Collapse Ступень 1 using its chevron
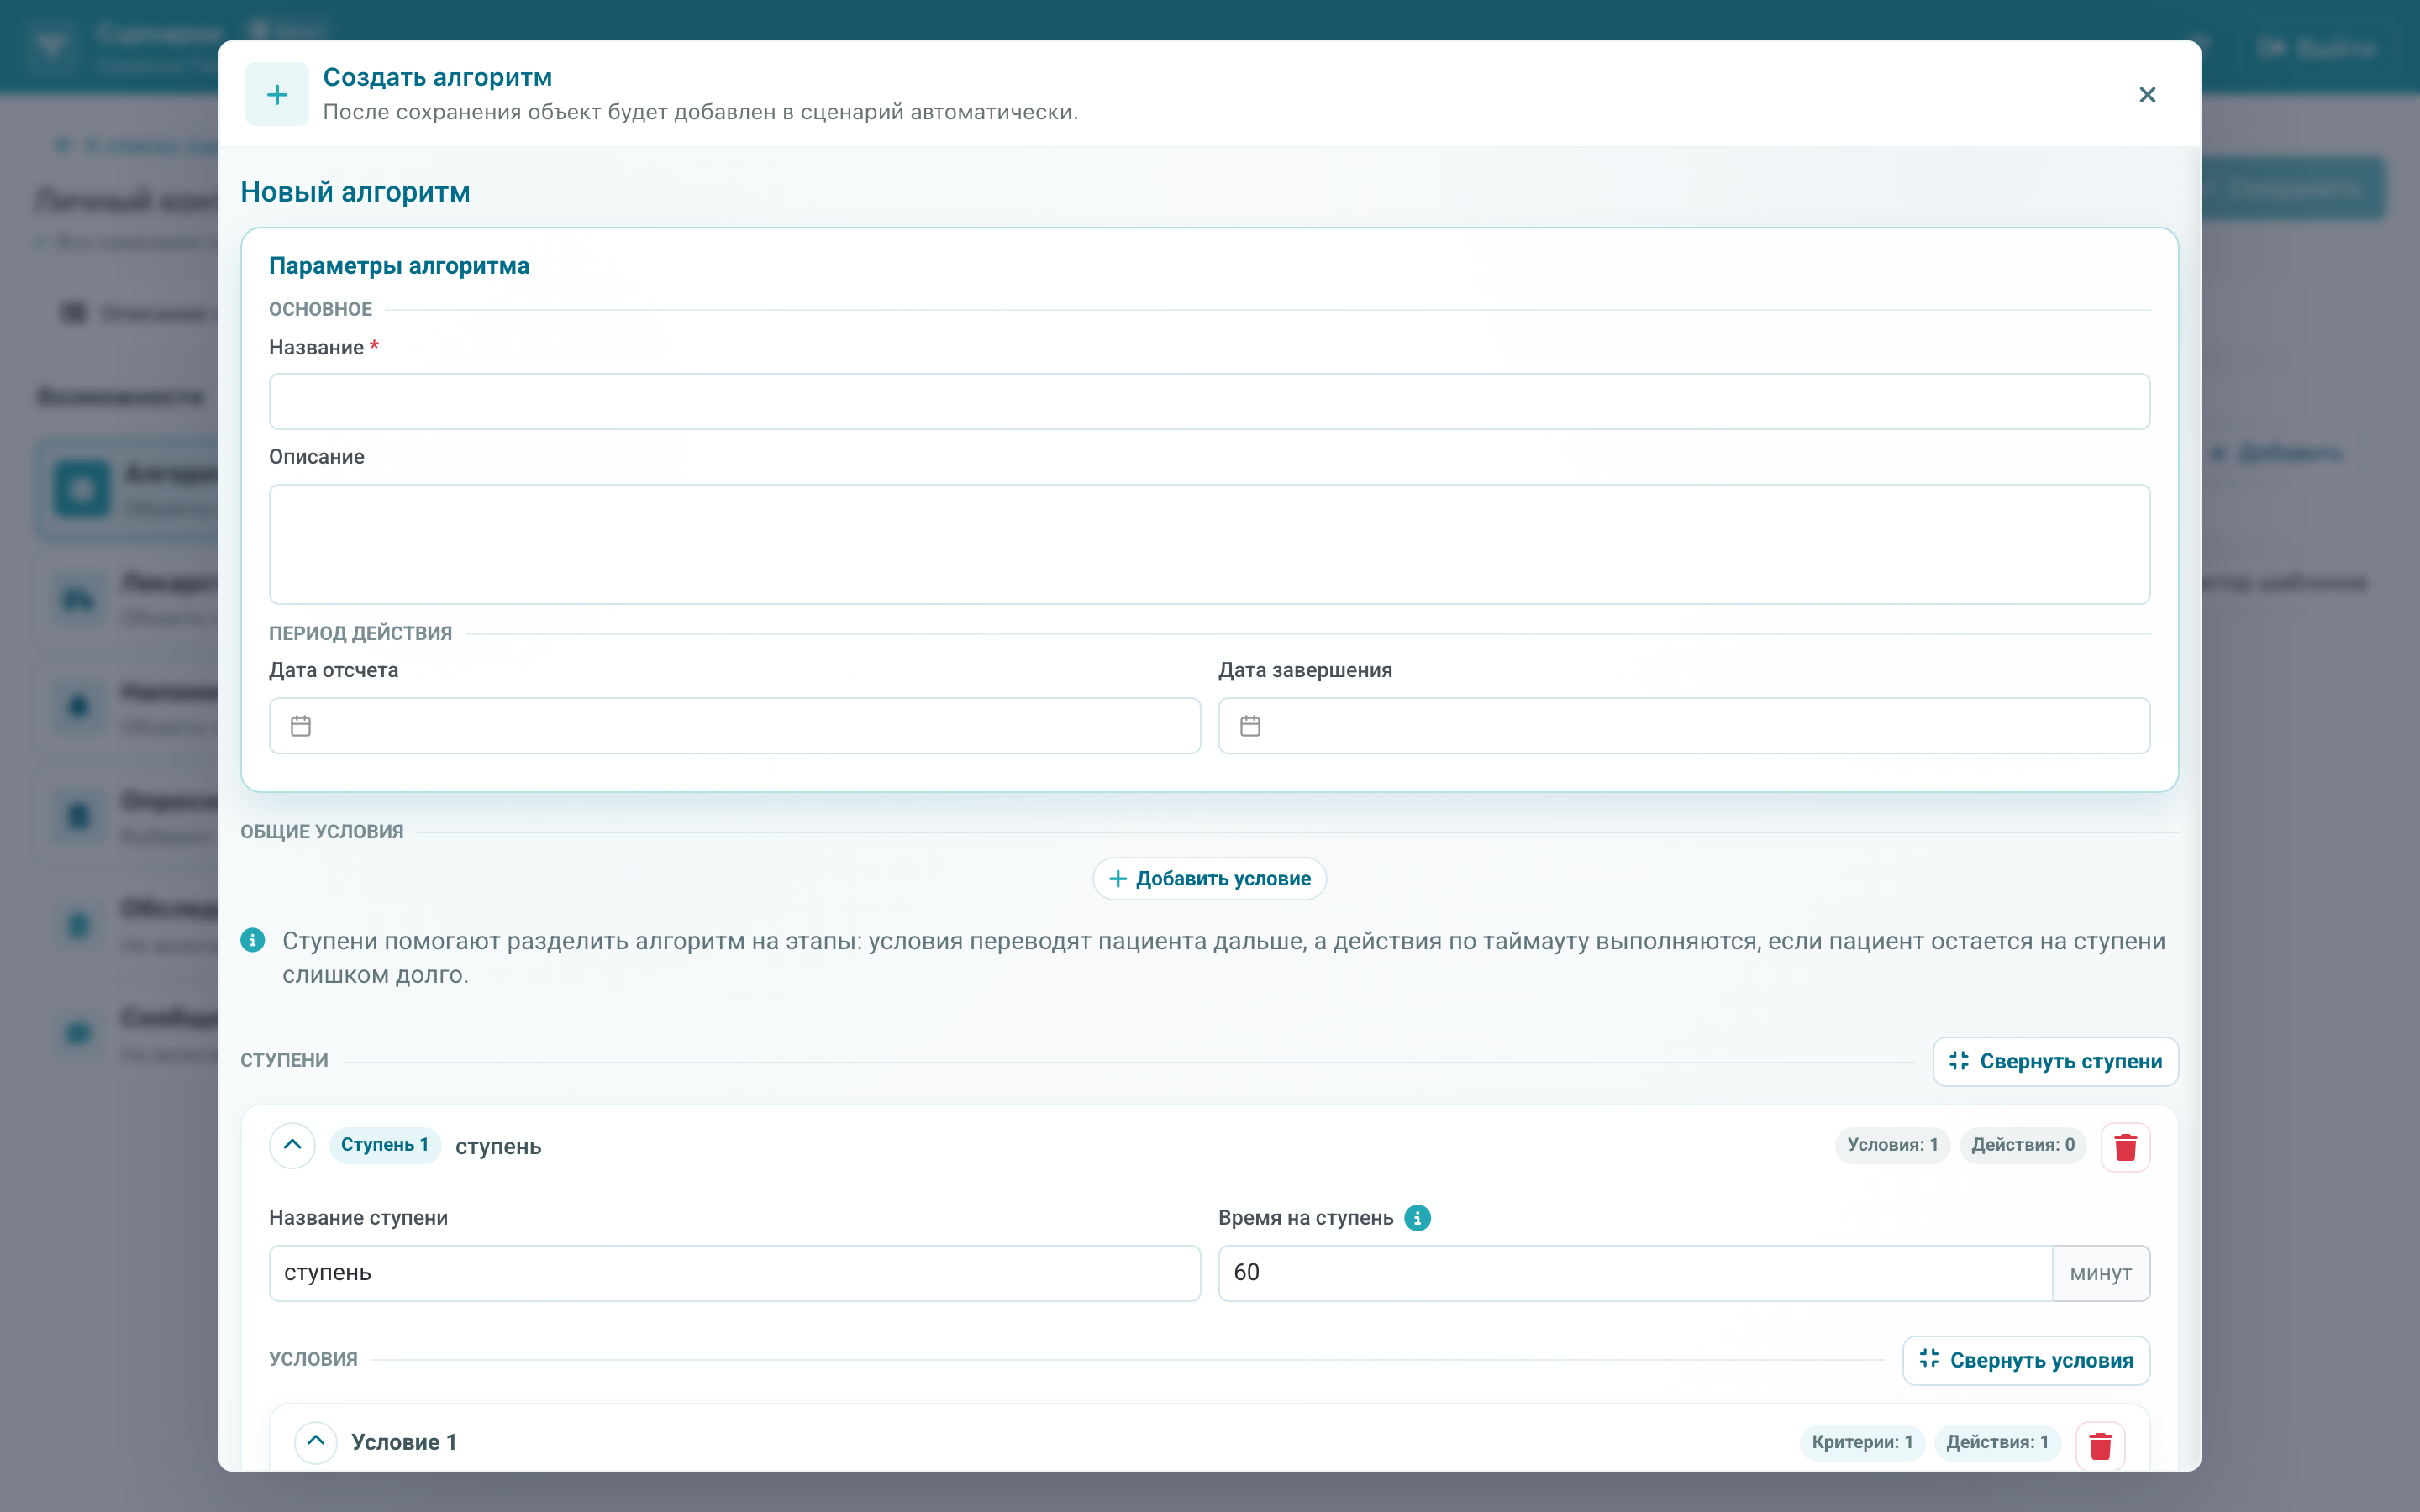This screenshot has height=1512, width=2420. click(292, 1145)
